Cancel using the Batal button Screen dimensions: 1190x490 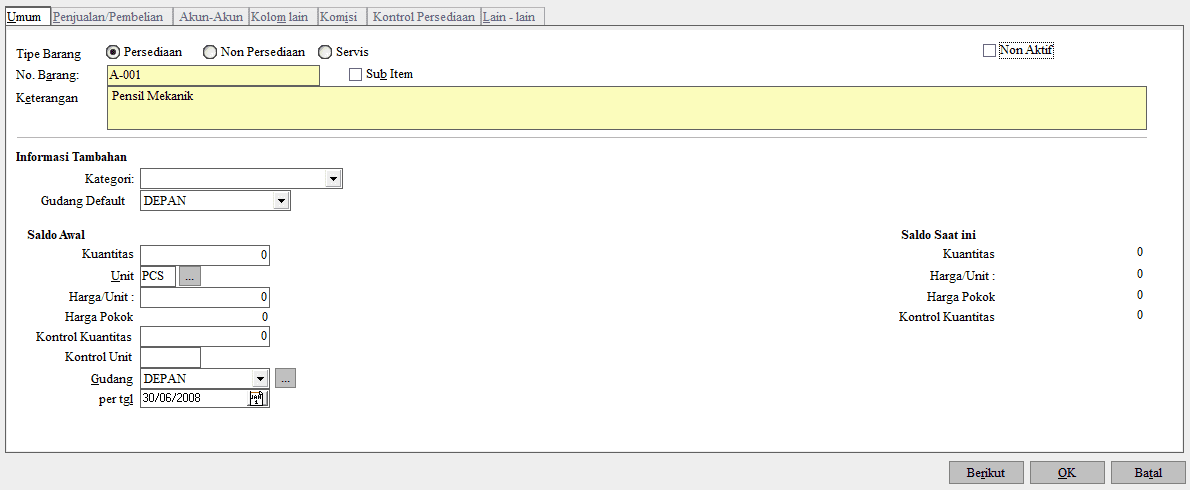pos(1147,473)
